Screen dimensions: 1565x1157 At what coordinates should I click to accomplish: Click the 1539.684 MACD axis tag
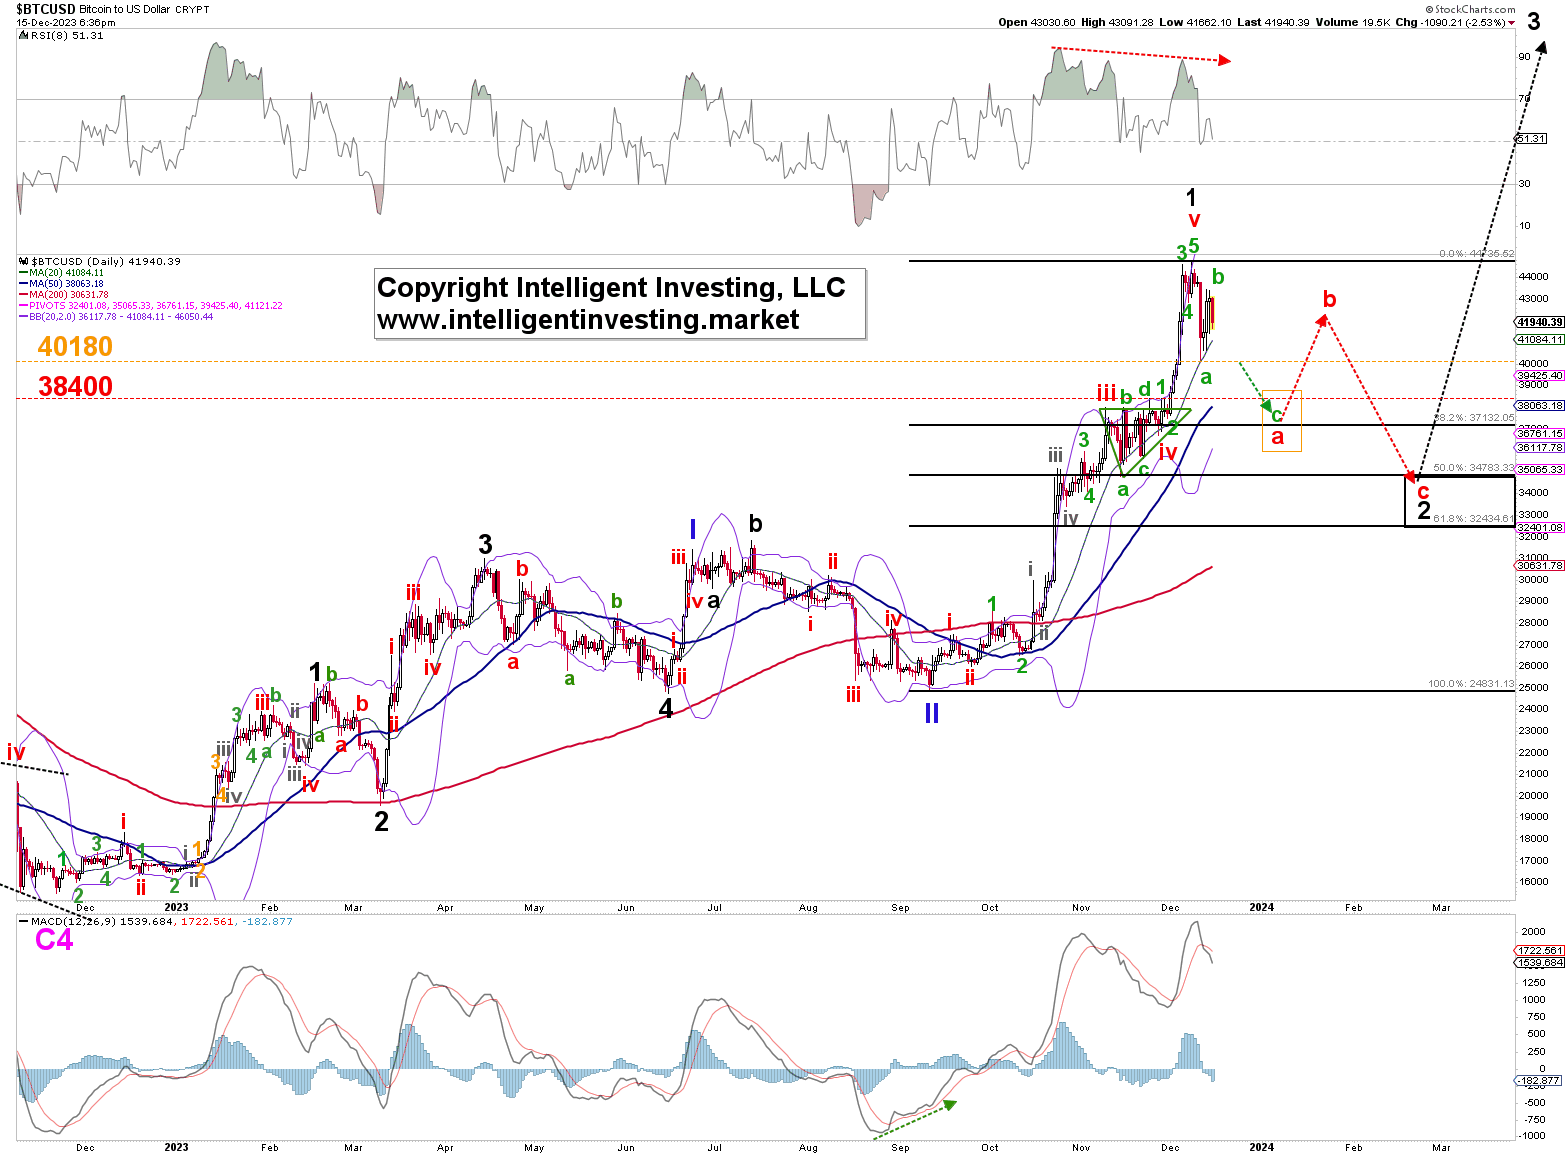1540,962
